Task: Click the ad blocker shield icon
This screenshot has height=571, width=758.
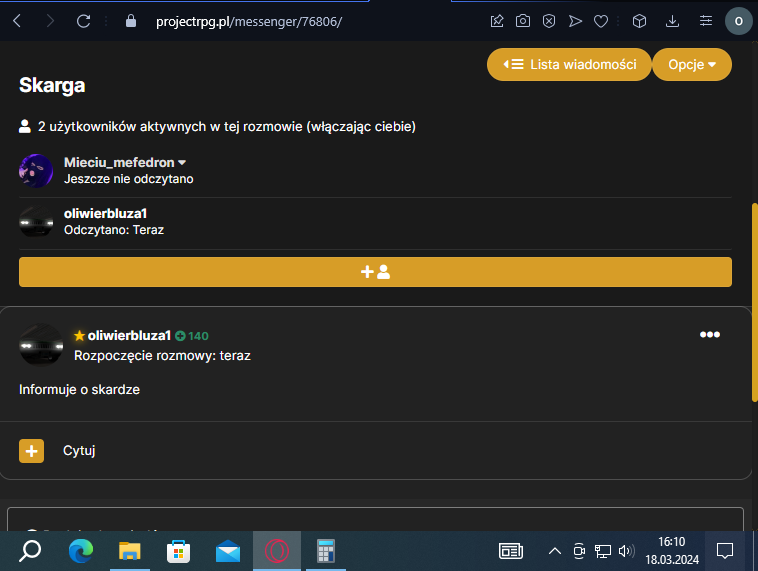Action: [x=549, y=21]
